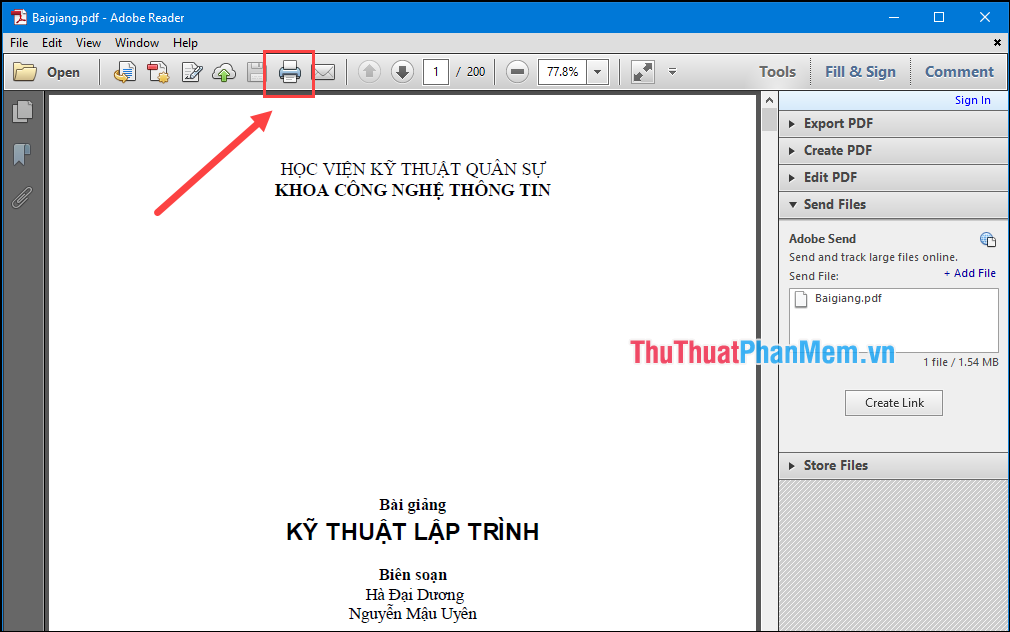
Task: Click the Print icon in toolbar
Action: click(289, 72)
